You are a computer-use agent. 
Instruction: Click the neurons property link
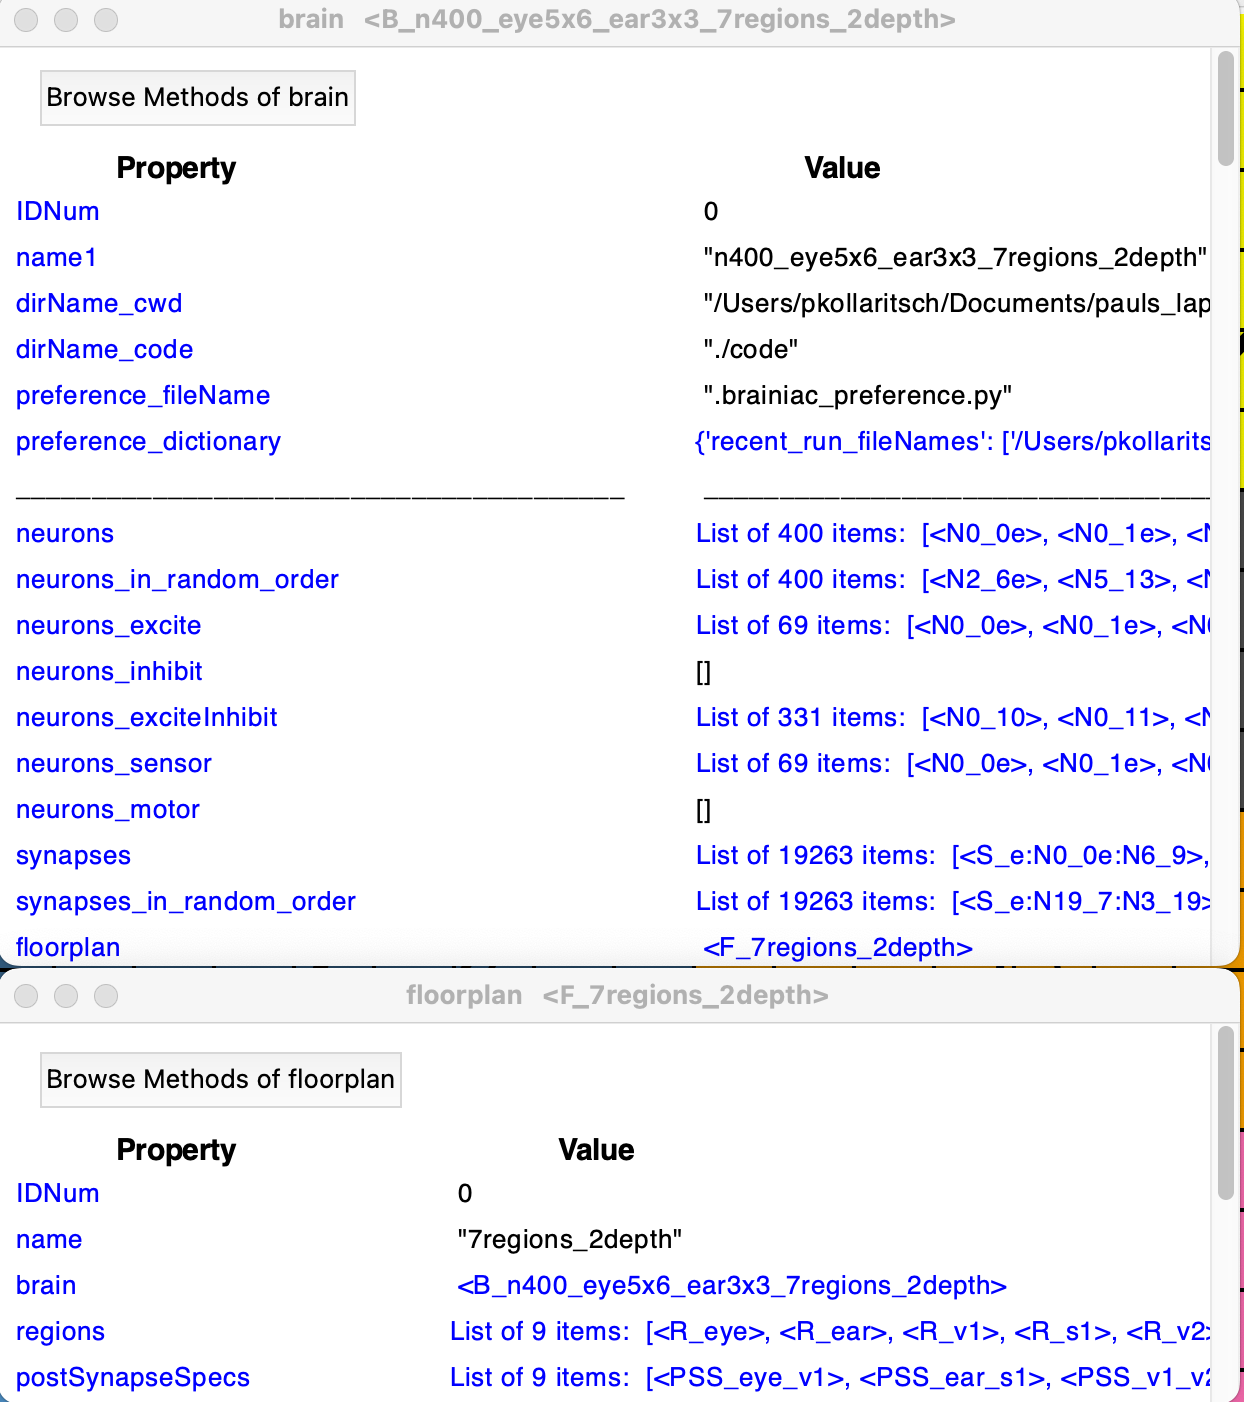click(x=65, y=533)
